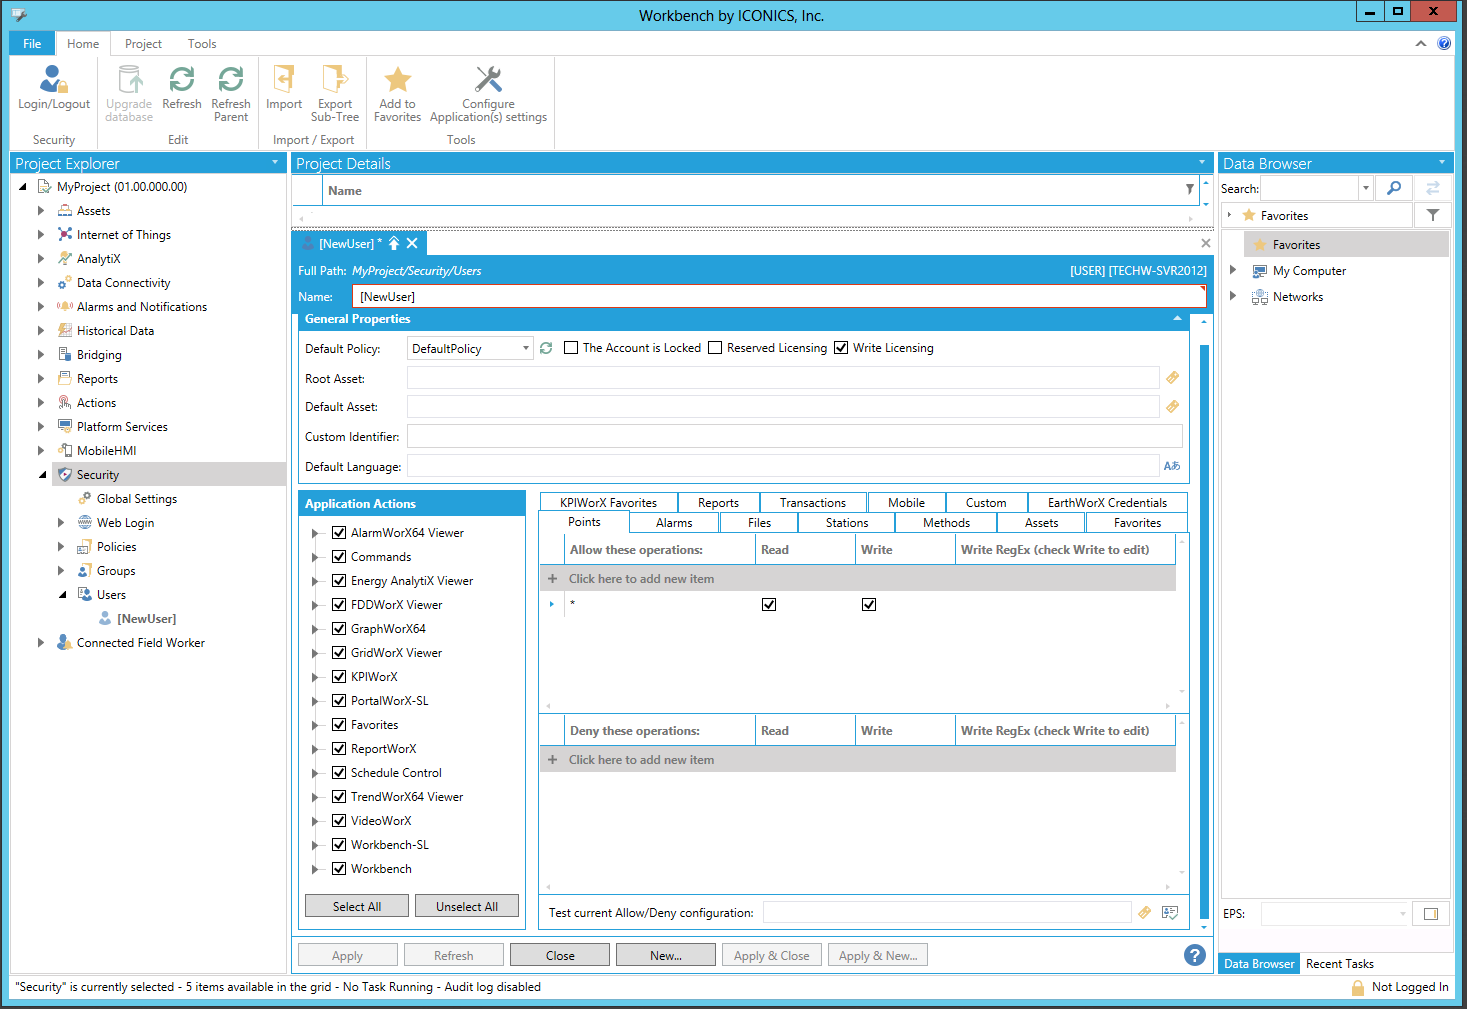Image resolution: width=1467 pixels, height=1009 pixels.
Task: Click the Refresh Parent ribbon icon
Action: click(x=231, y=80)
